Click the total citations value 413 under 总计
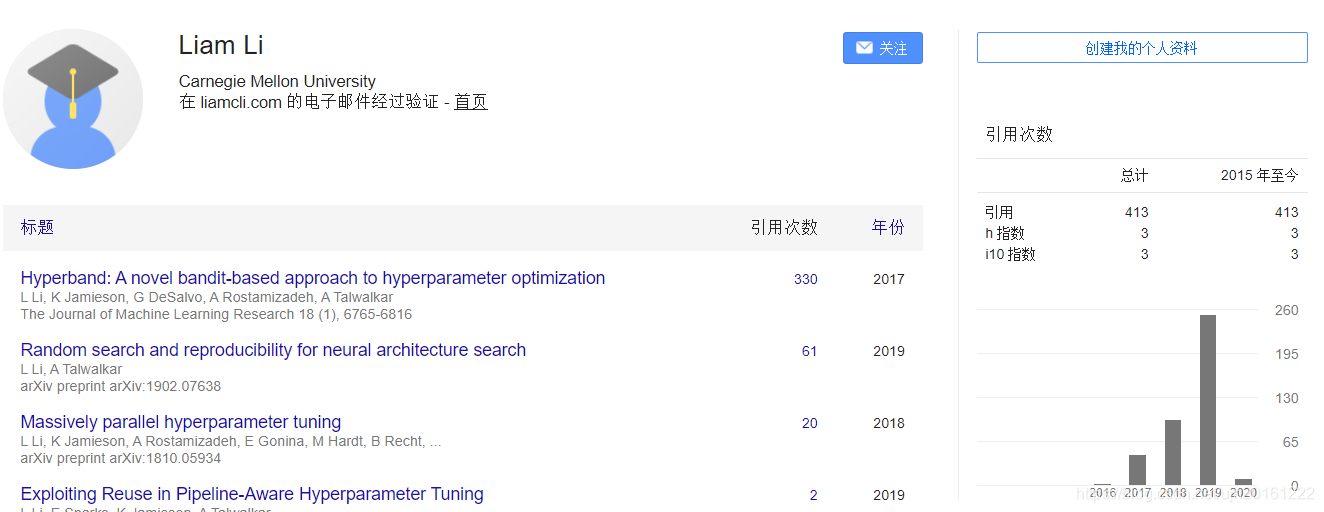 [1136, 212]
